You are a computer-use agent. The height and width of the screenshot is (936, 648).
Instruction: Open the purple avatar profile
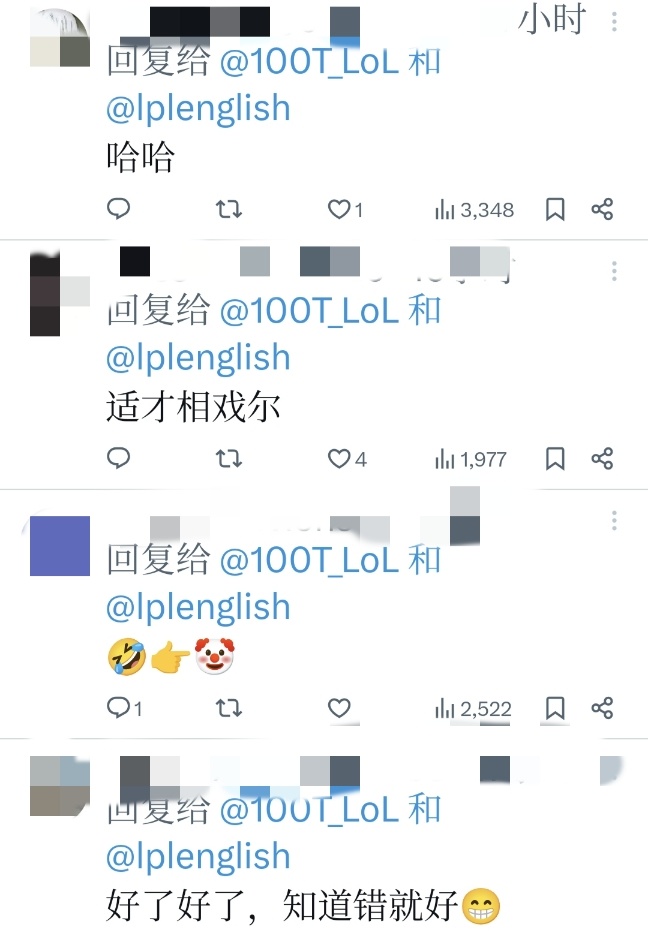(60, 546)
